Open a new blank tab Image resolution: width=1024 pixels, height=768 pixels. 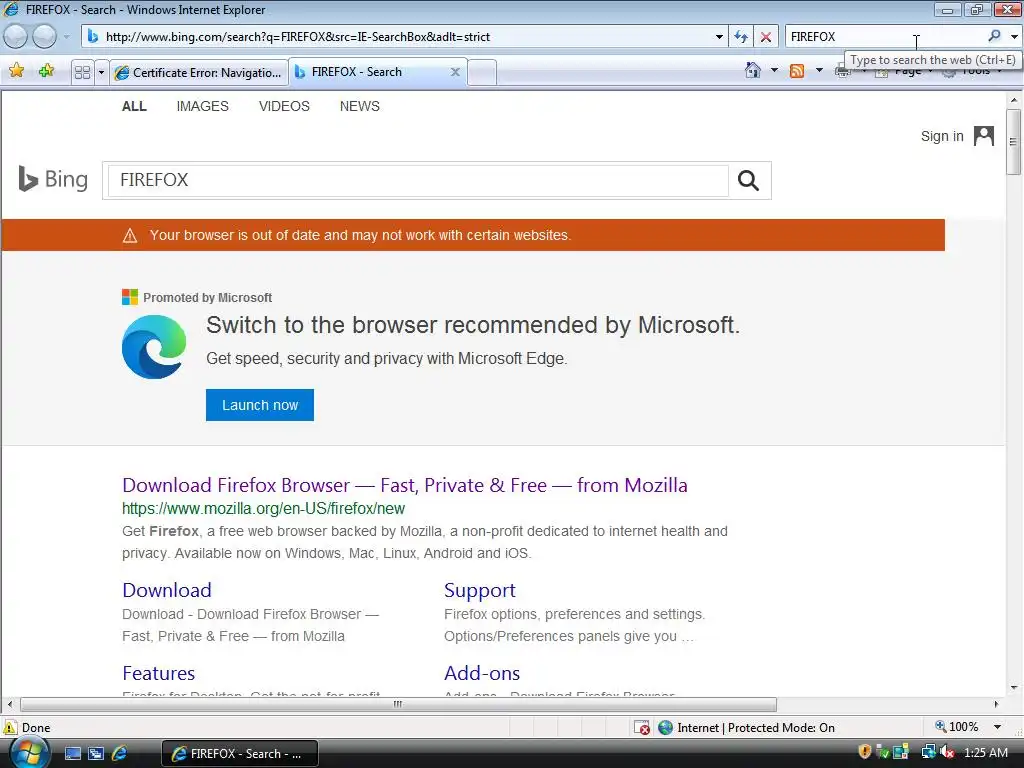482,72
